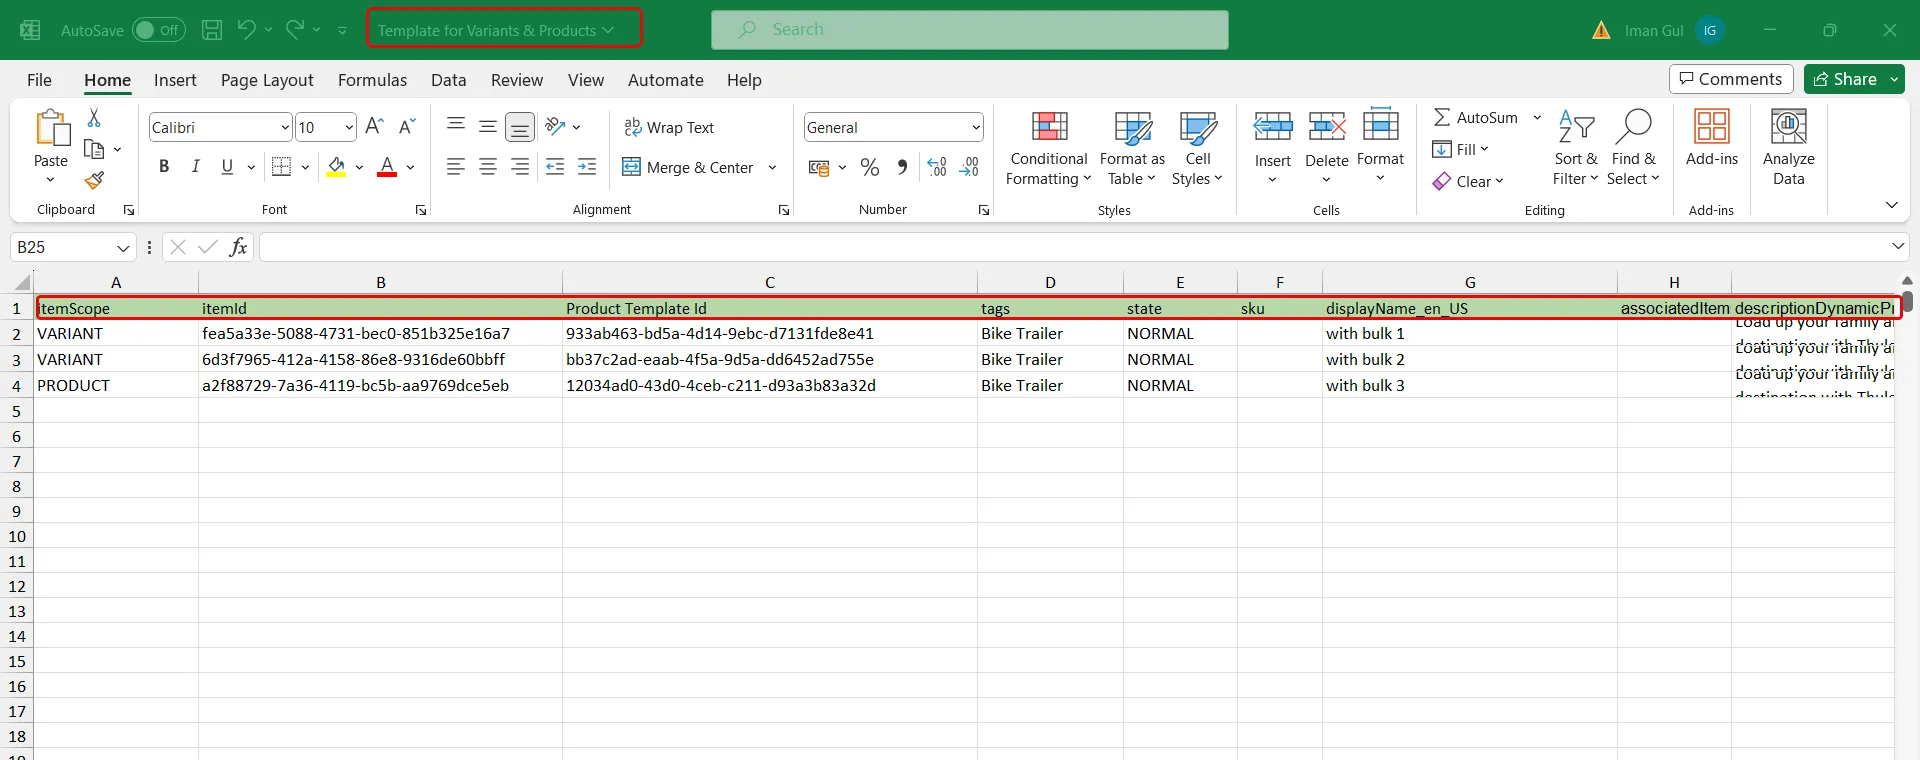Viewport: 1920px width, 760px height.
Task: Click the Cut scissors icon
Action: [94, 118]
